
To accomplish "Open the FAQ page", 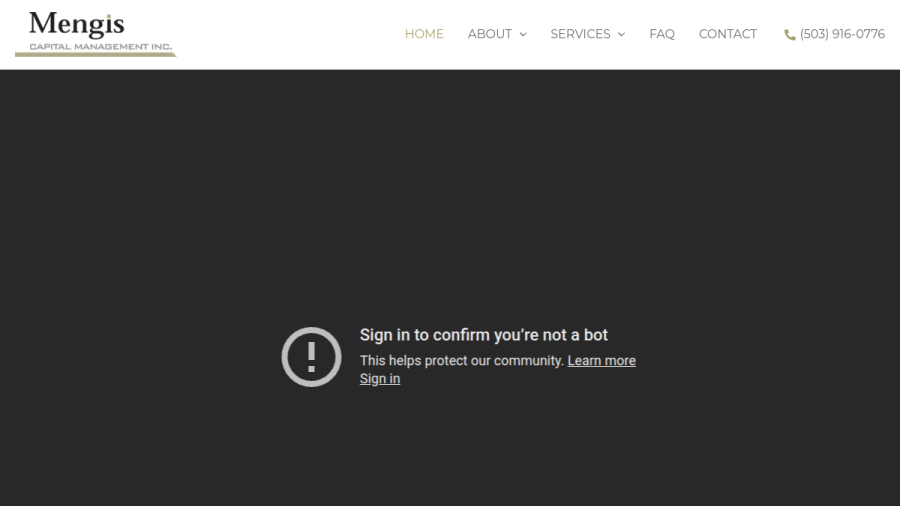I will coord(662,34).
